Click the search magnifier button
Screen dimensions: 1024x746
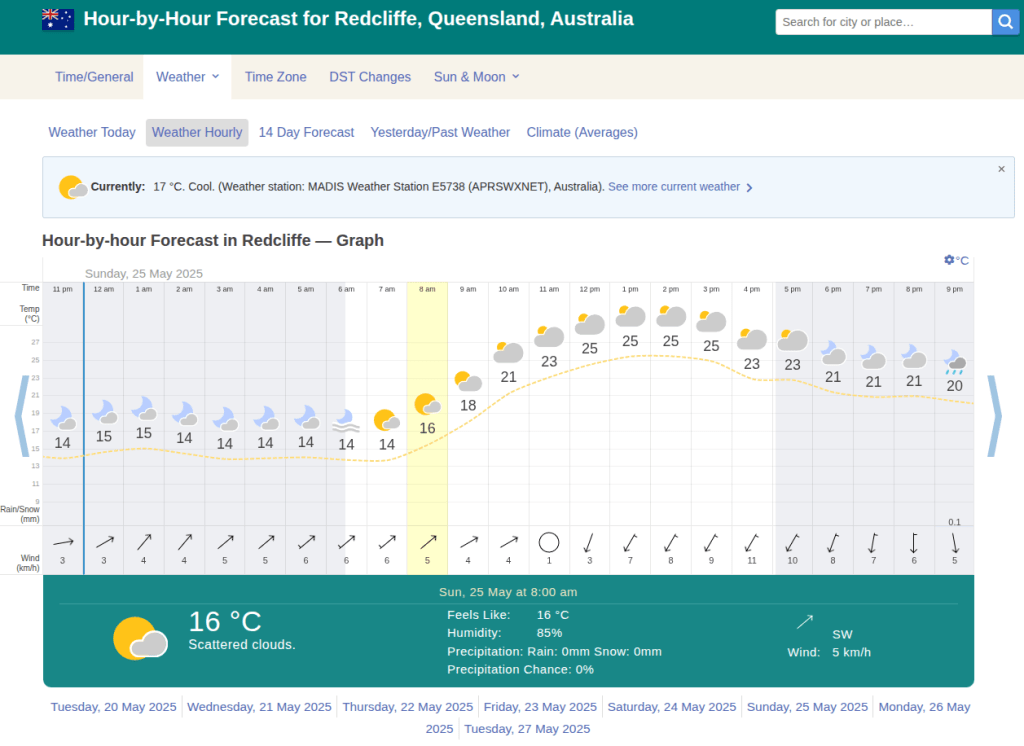pyautogui.click(x=1005, y=22)
